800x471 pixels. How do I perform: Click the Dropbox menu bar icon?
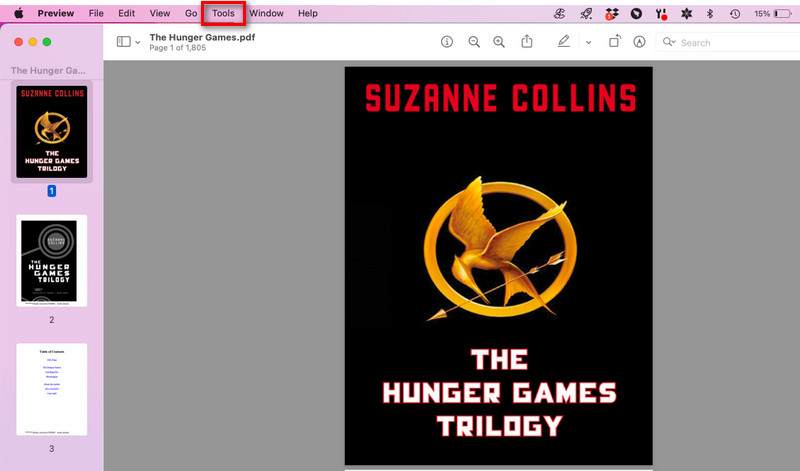pyautogui.click(x=611, y=14)
